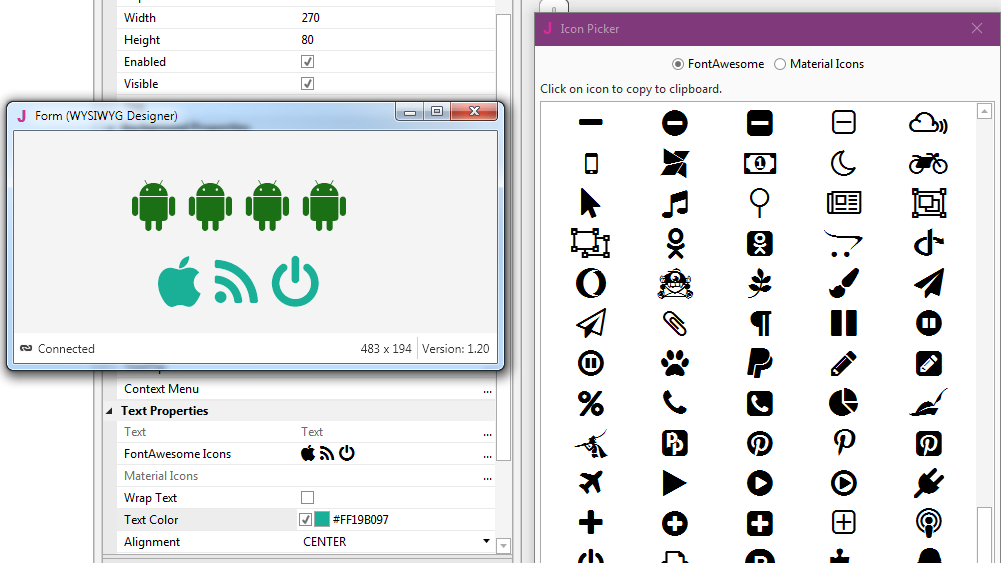Copy the leaf sprout icon
Screen dimensions: 1001x563
pyautogui.click(x=760, y=283)
